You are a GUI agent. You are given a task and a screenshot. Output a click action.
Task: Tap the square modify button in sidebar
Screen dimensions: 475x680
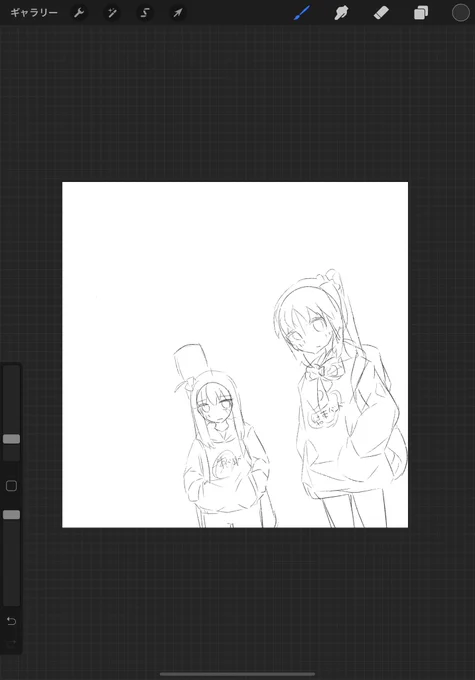coord(11,486)
